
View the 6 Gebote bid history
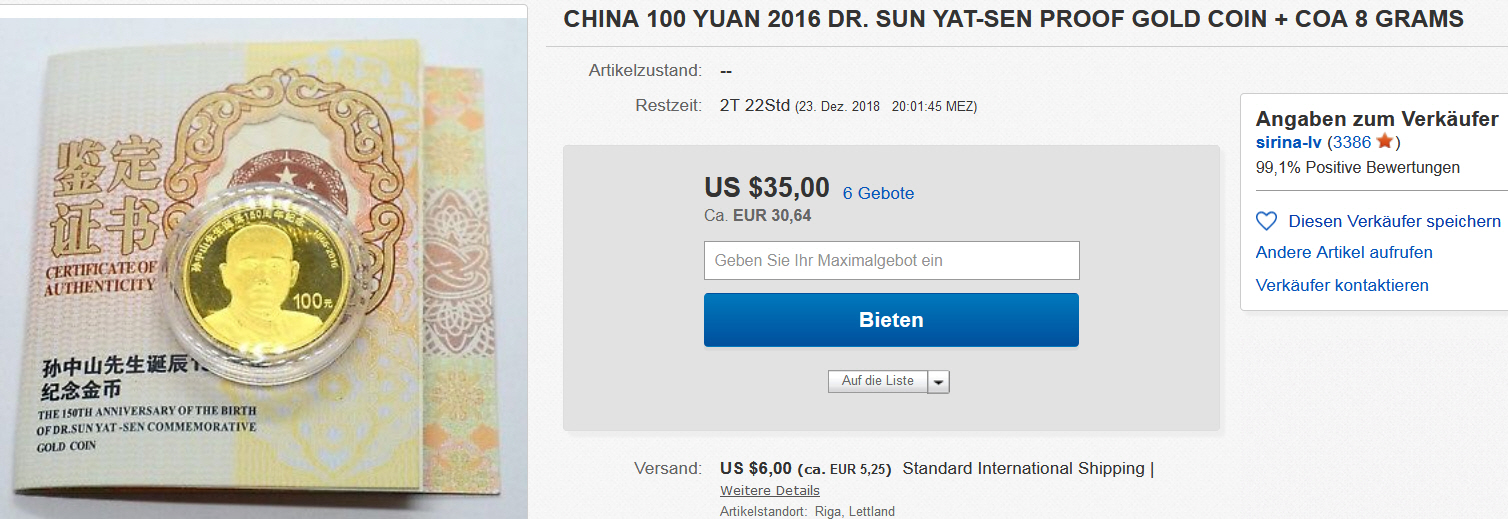pyautogui.click(x=878, y=193)
